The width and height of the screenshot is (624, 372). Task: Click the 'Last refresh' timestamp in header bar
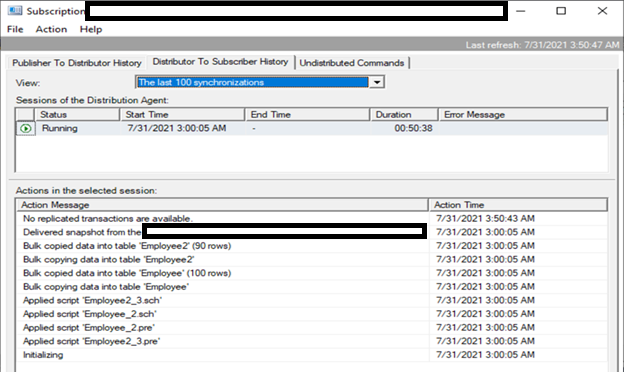[542, 45]
